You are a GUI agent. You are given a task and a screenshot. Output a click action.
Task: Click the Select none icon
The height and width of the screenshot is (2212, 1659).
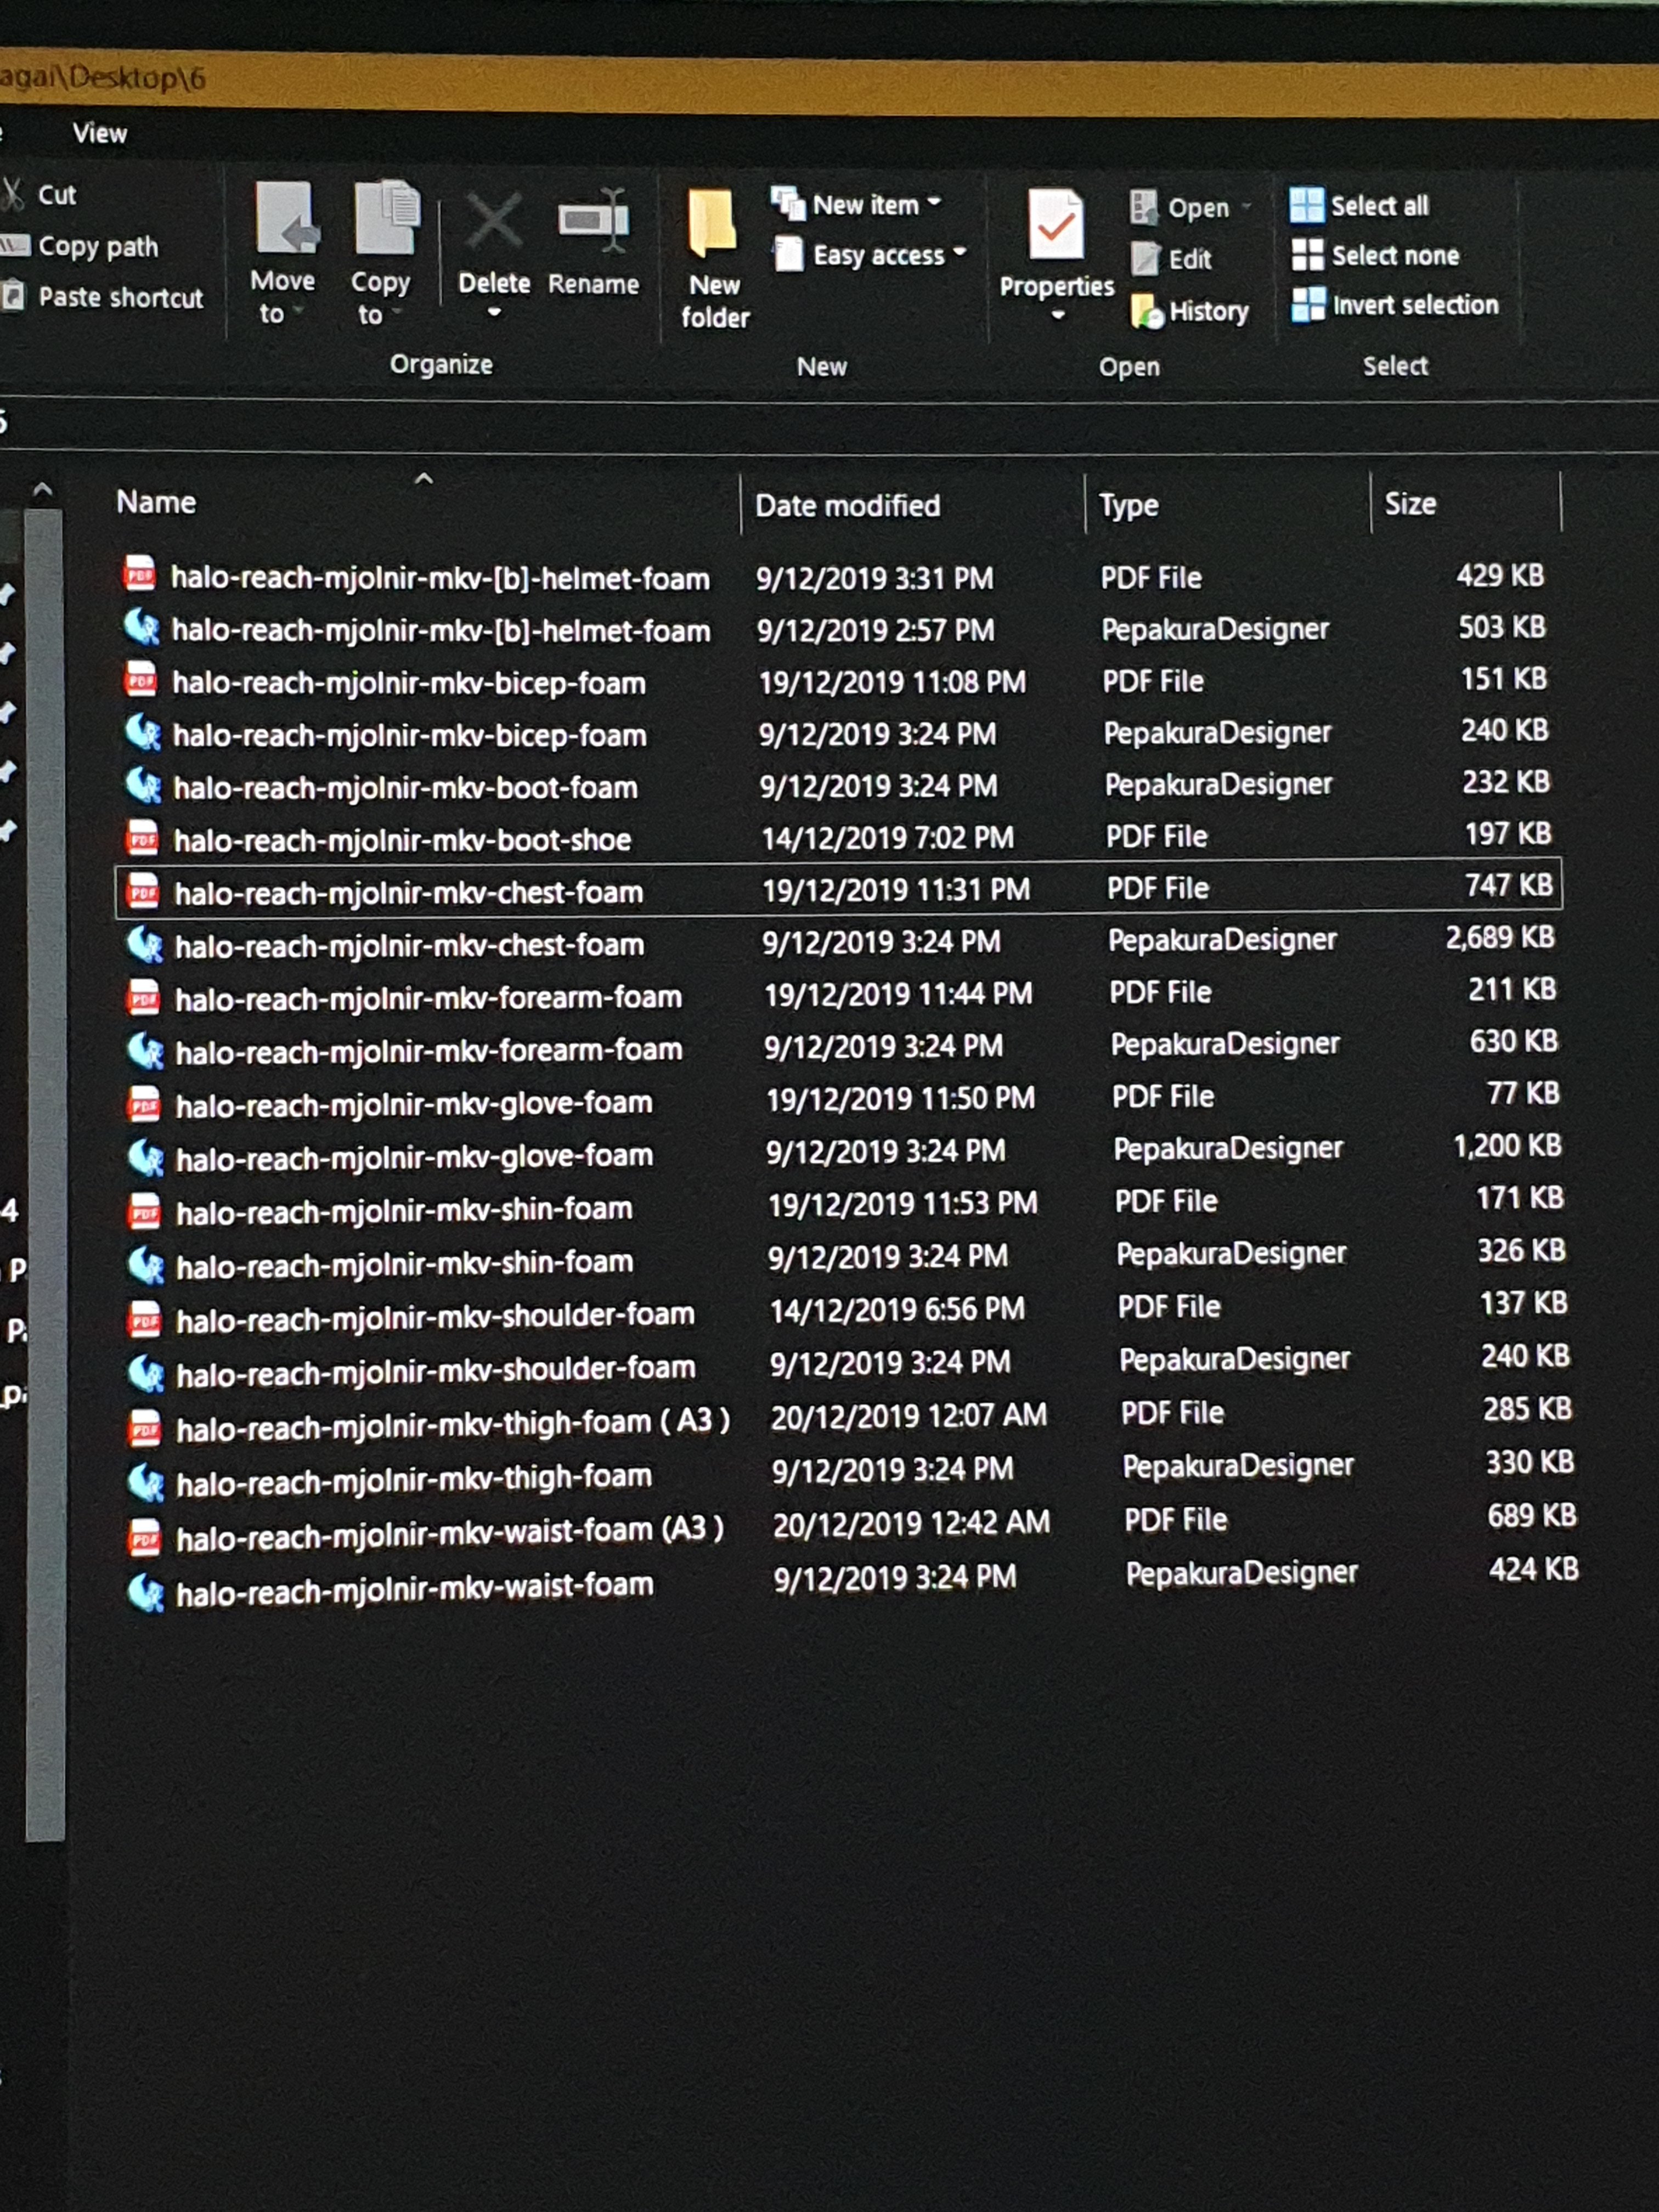click(1307, 255)
